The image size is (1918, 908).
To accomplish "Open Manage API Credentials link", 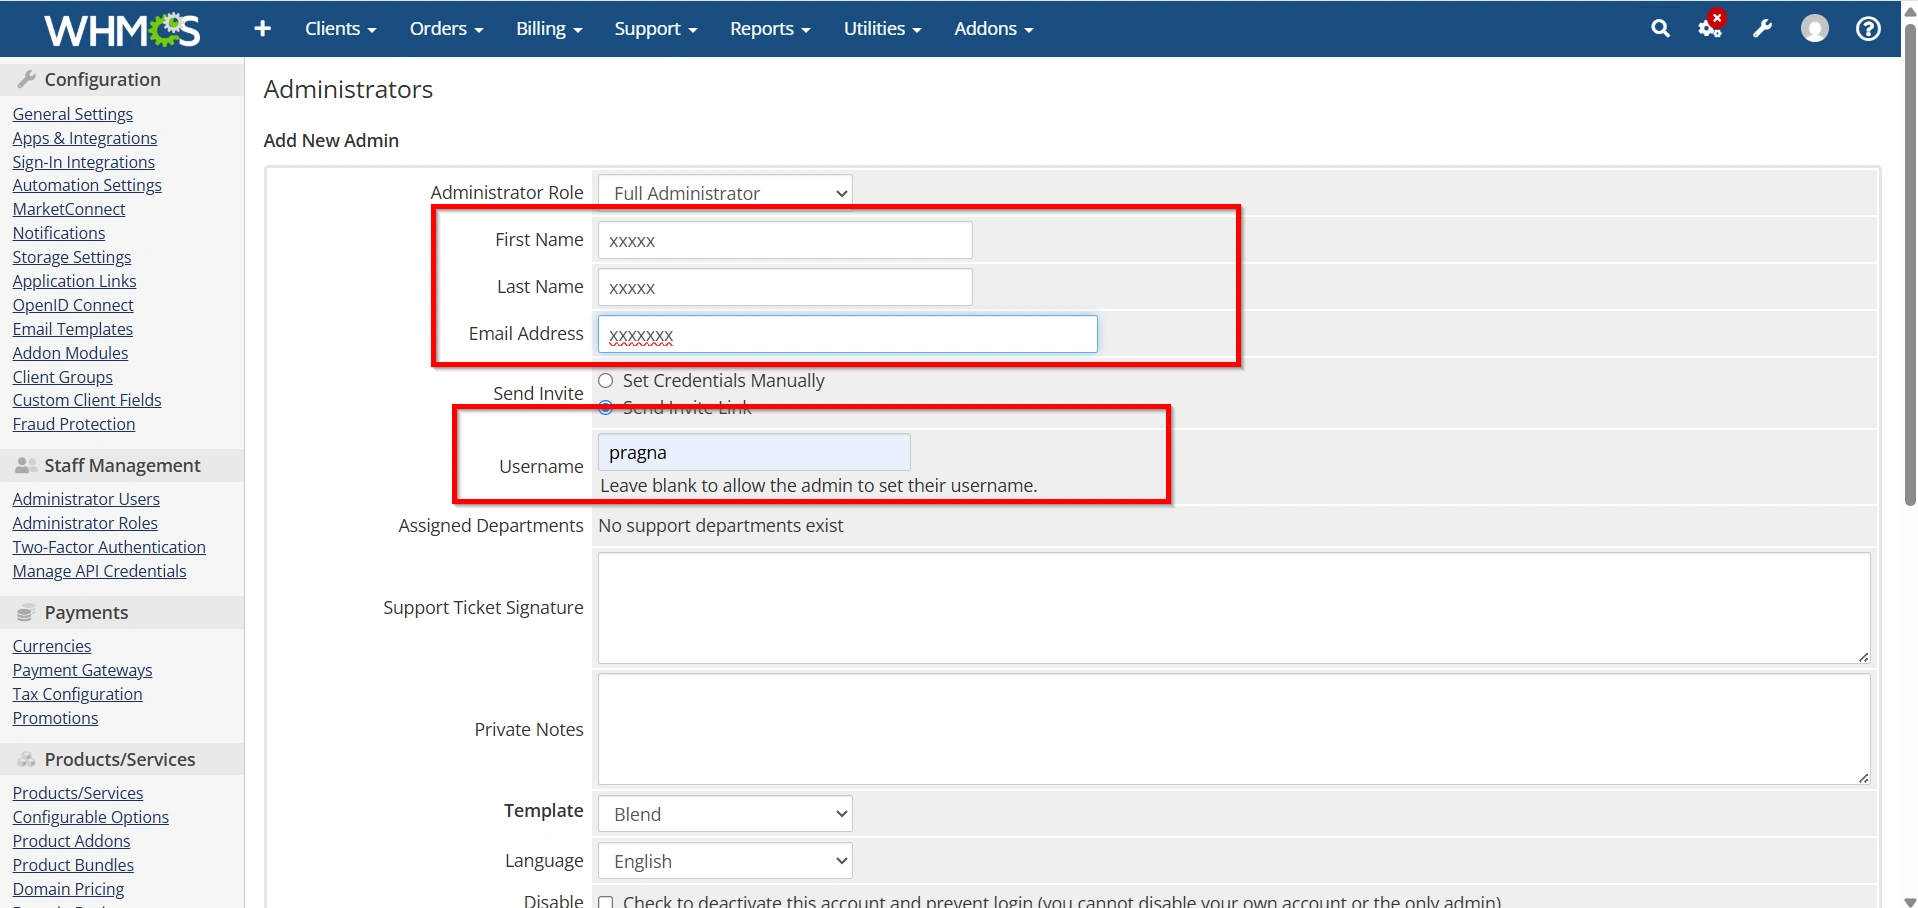I will (100, 571).
